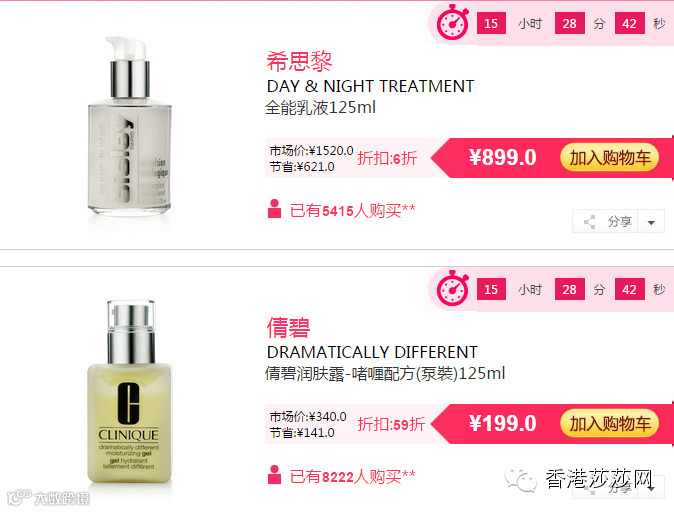674x512 pixels.
Task: Expand the 分享 dropdown arrow for Sisley
Action: click(x=651, y=222)
